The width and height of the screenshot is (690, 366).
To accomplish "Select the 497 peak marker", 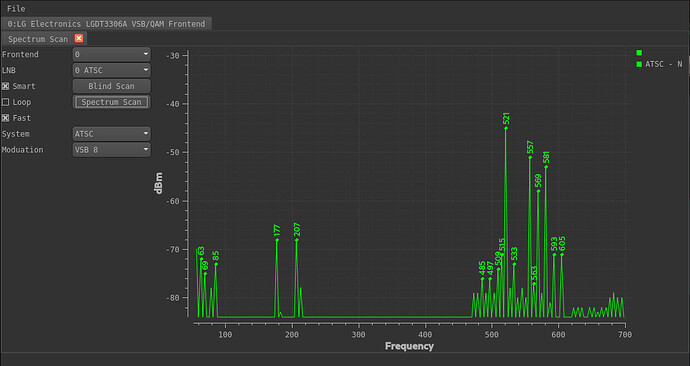I will click(x=490, y=278).
